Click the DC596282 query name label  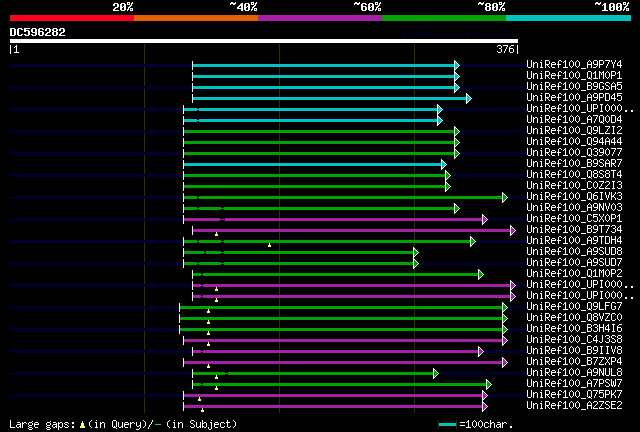[38, 32]
